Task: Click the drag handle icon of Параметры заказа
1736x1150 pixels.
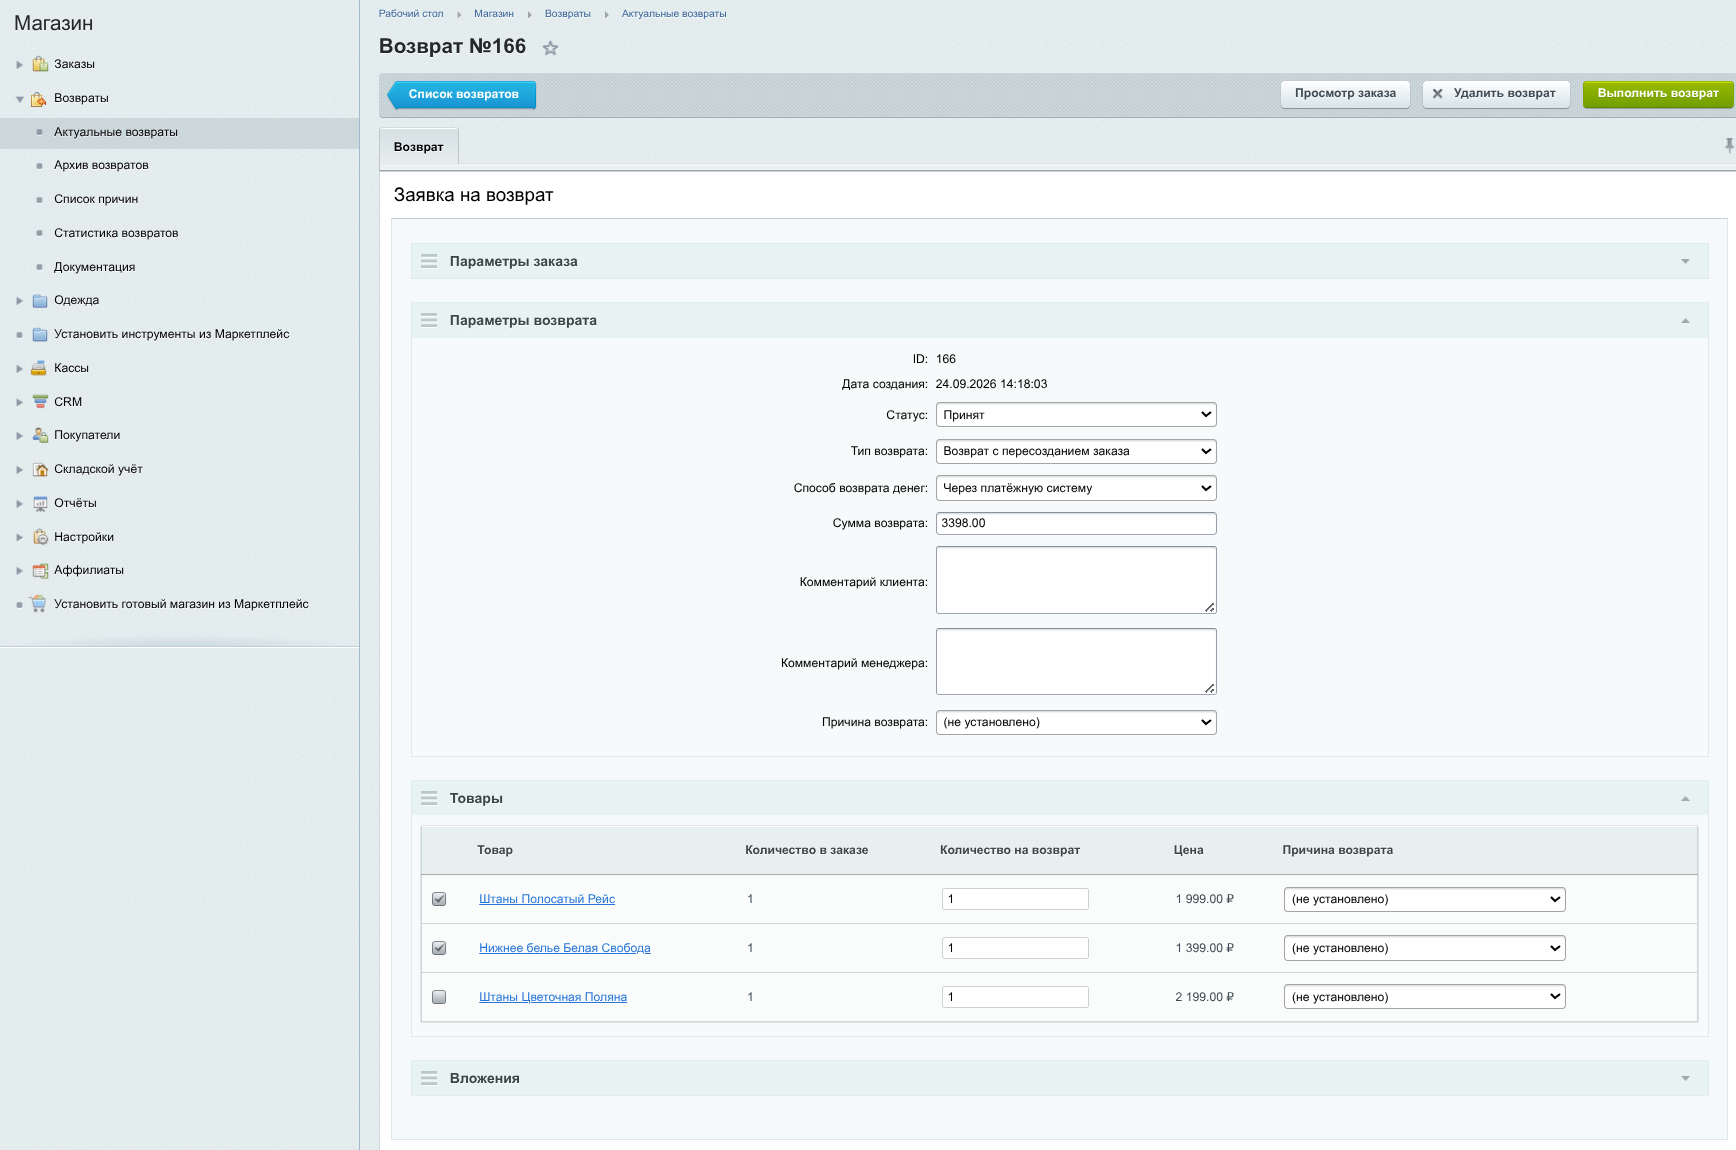Action: pyautogui.click(x=429, y=261)
